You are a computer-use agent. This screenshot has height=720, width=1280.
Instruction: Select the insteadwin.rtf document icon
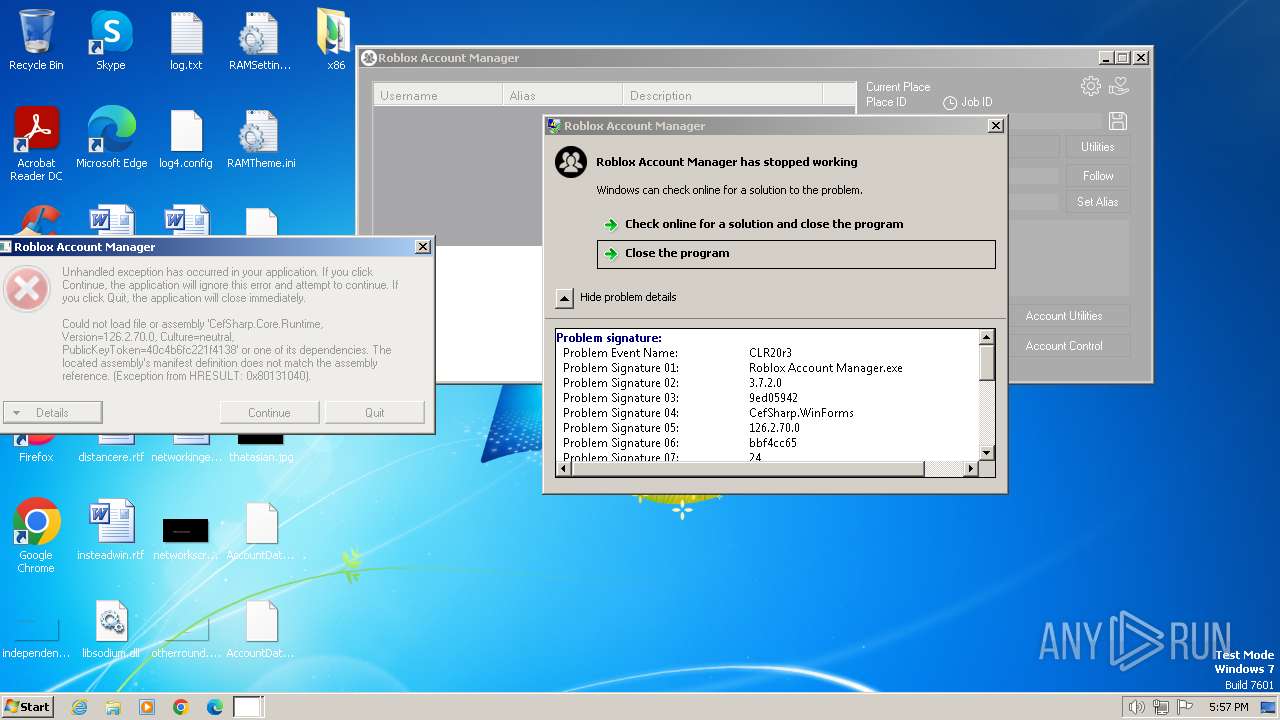pyautogui.click(x=111, y=530)
